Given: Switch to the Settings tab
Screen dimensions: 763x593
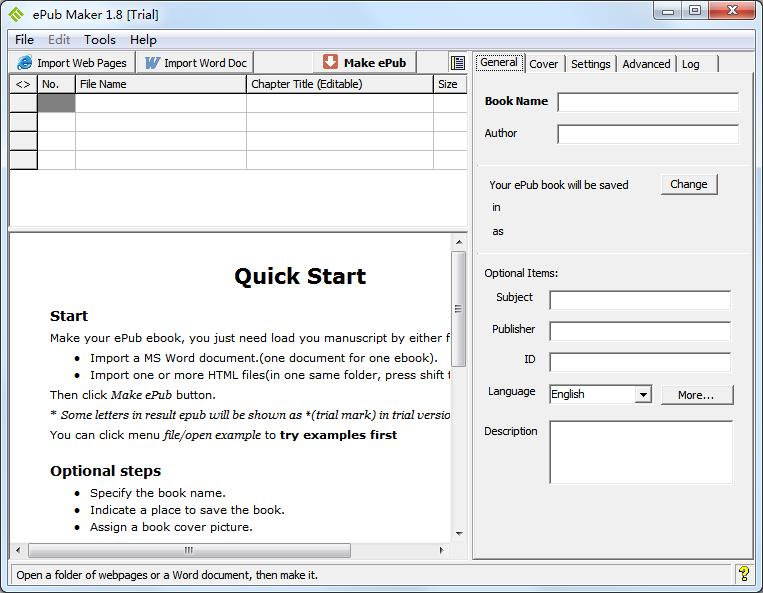Looking at the screenshot, I should pyautogui.click(x=590, y=64).
